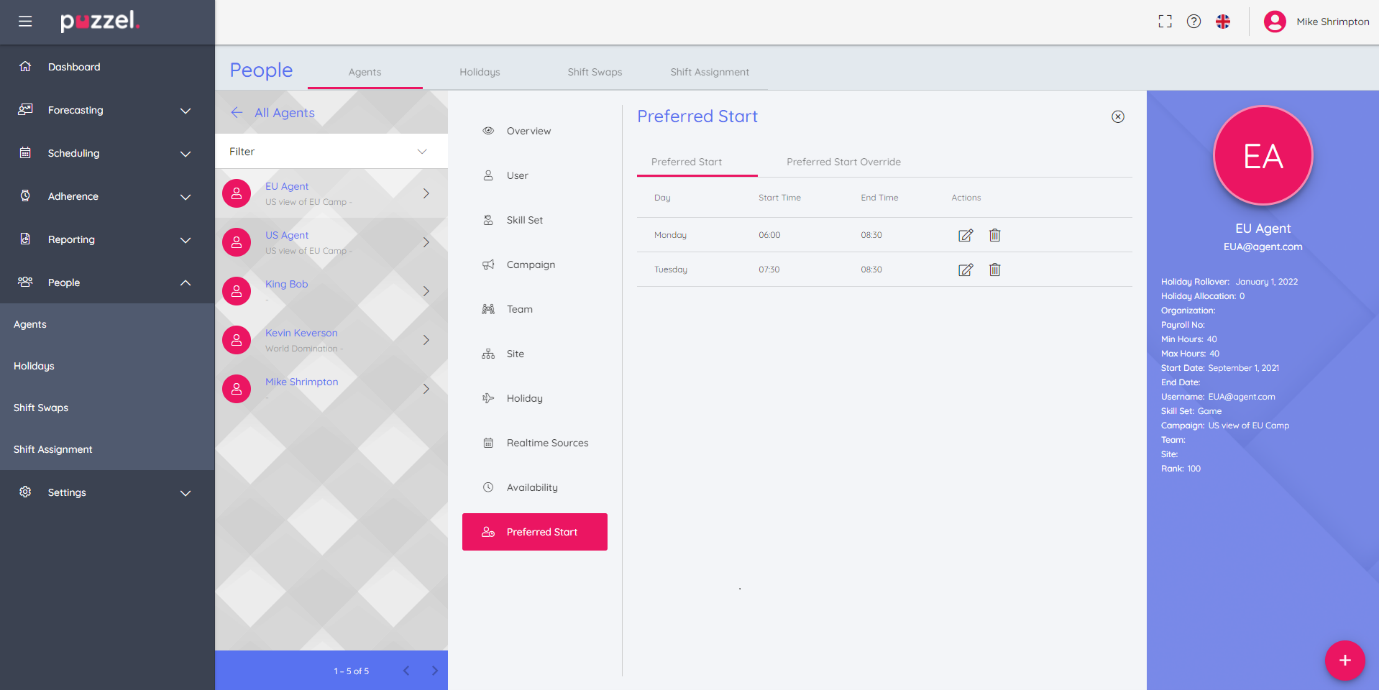The height and width of the screenshot is (690, 1379).
Task: Click the hamburger menu icon
Action: pos(25,22)
